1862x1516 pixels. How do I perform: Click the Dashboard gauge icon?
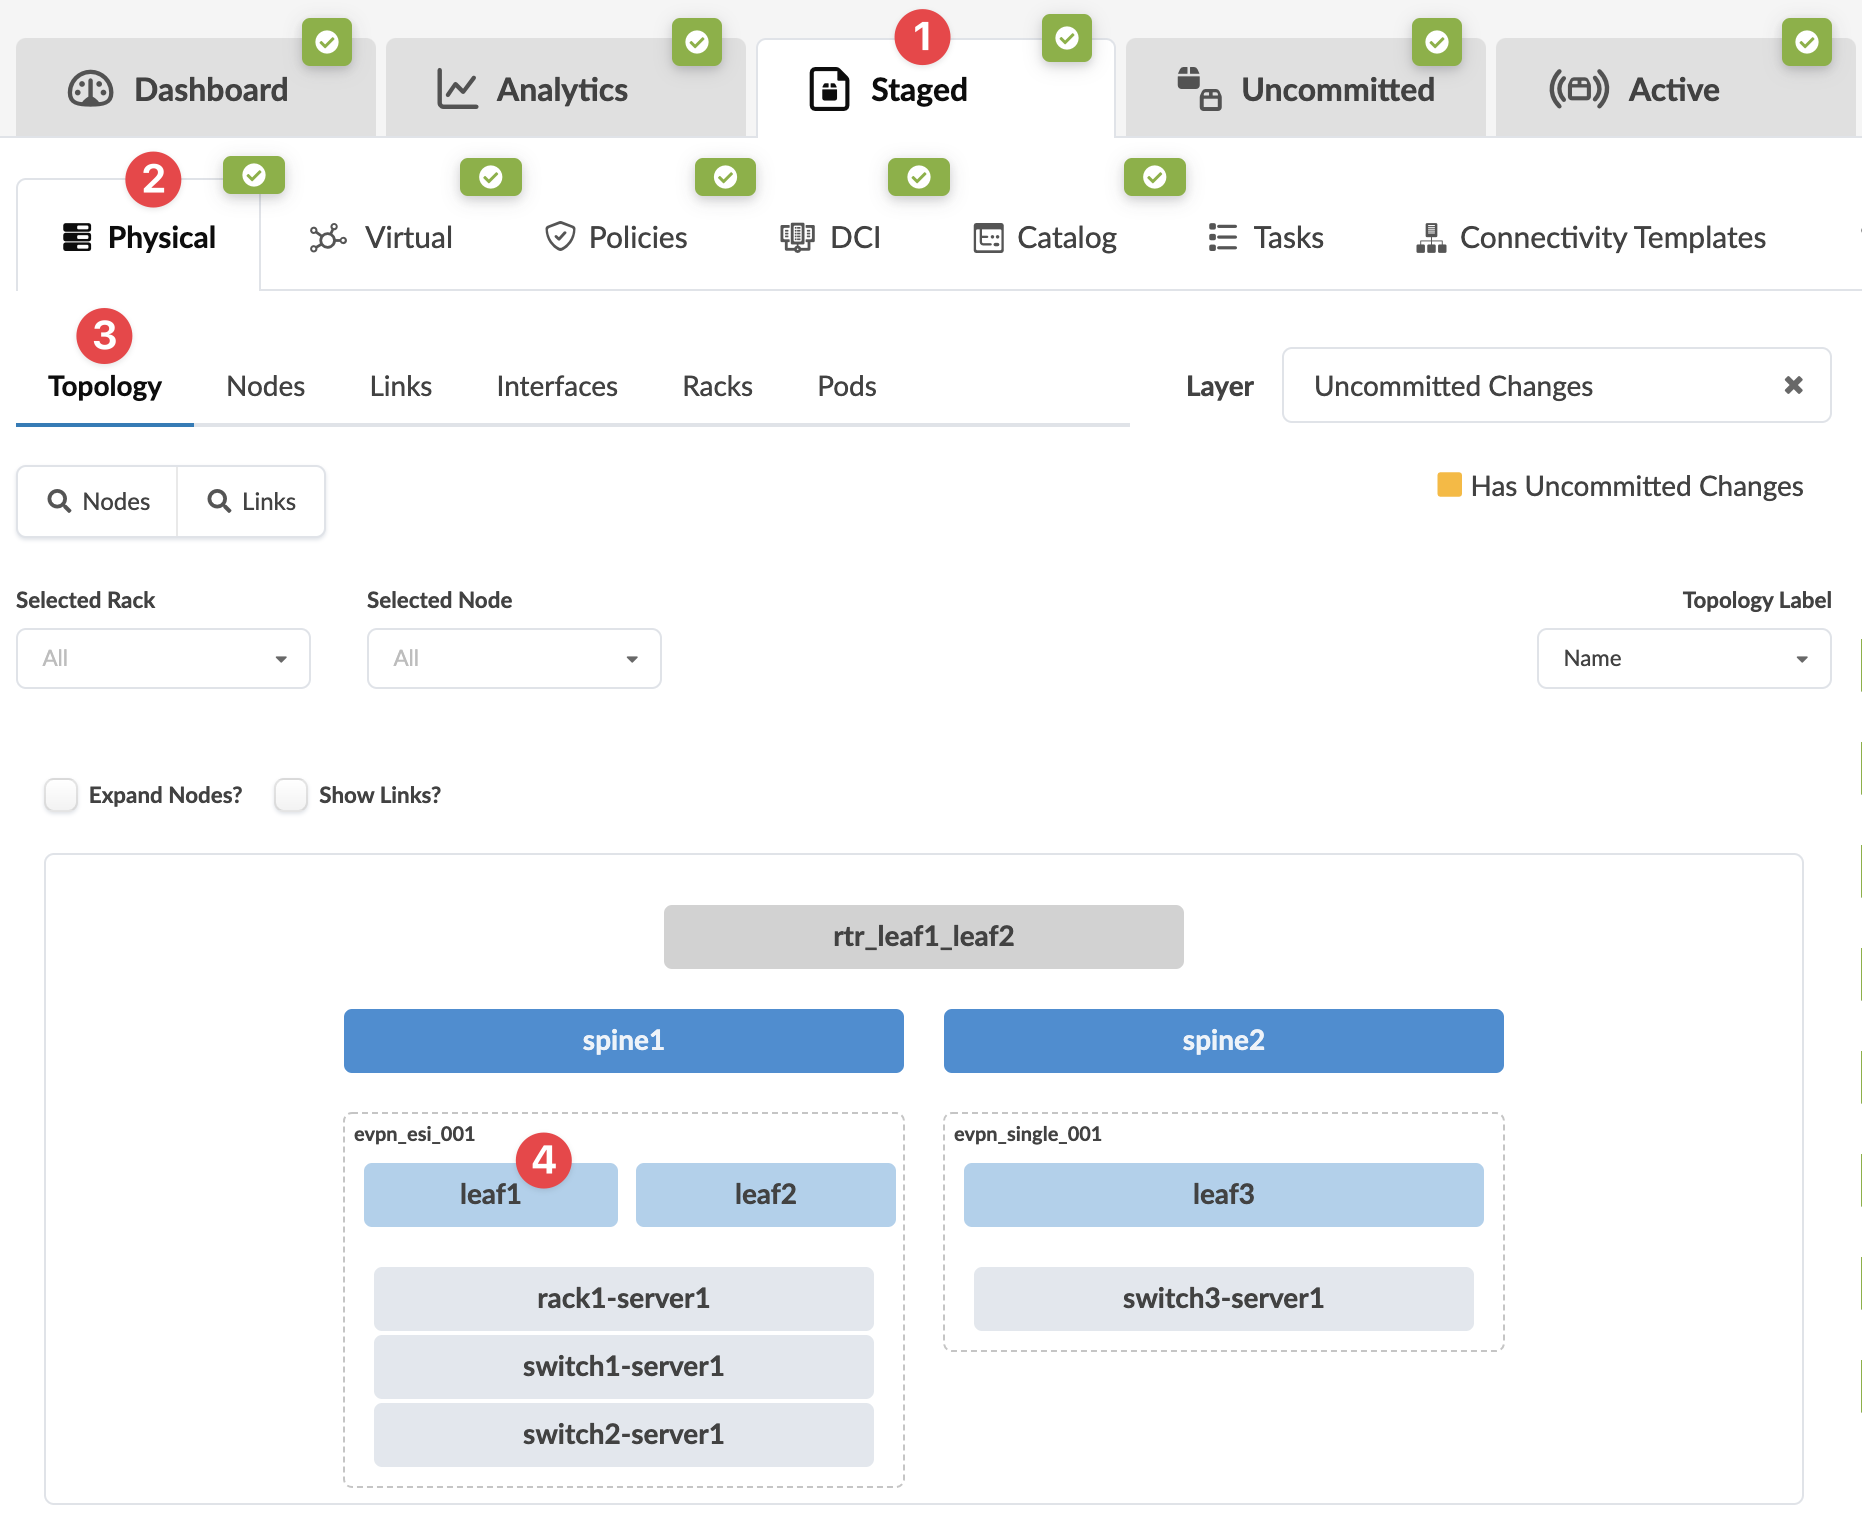pyautogui.click(x=90, y=90)
